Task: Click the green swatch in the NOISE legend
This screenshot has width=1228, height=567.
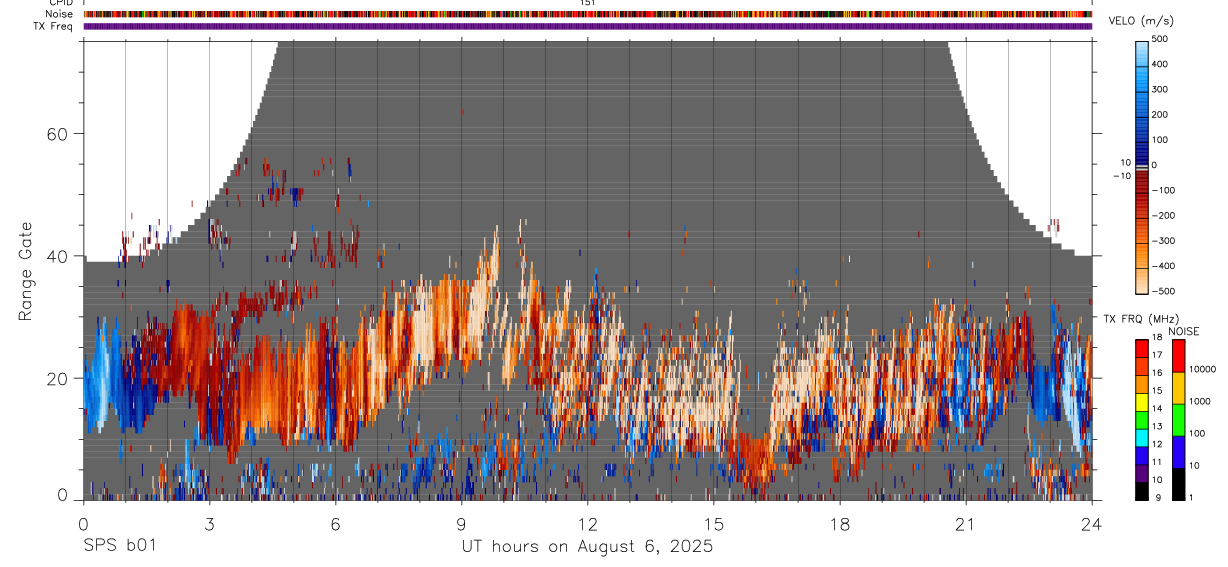Action: click(1178, 419)
